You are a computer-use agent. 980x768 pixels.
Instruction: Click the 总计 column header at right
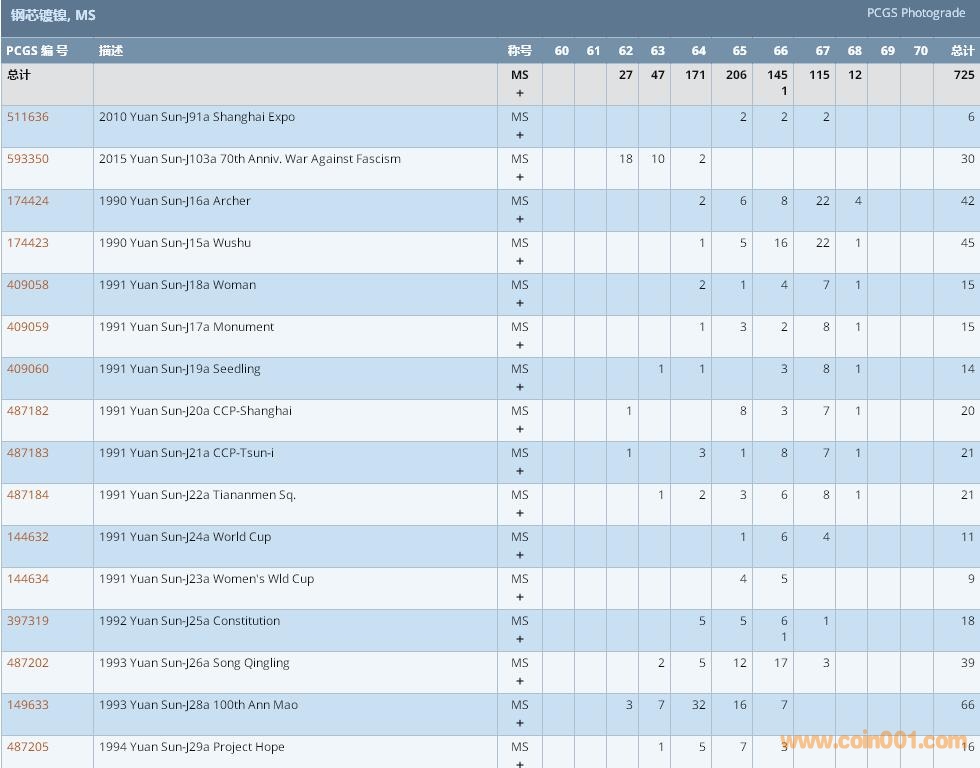[962, 51]
